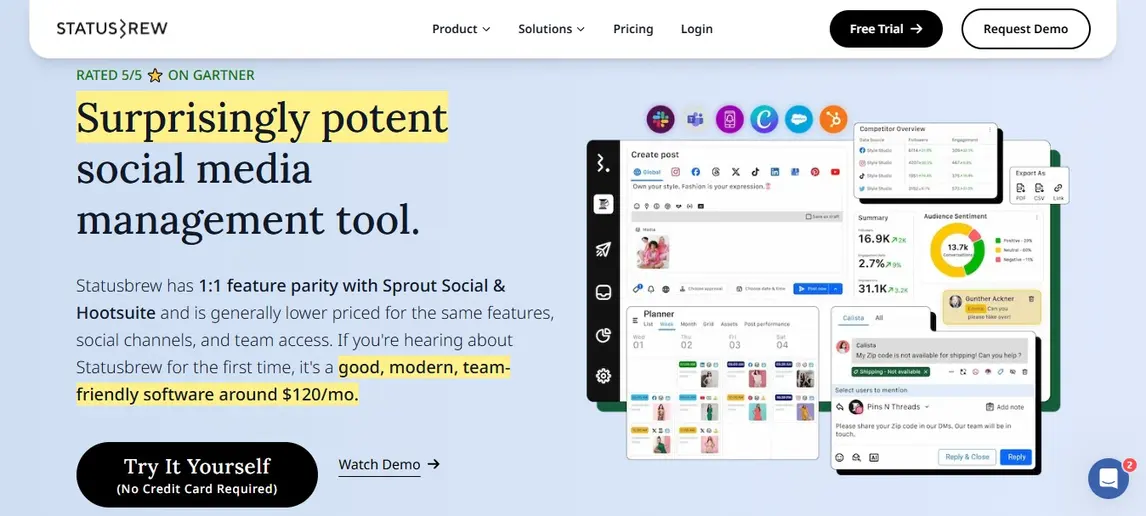
Task: Expand the Solutions dropdown menu
Action: 551,29
